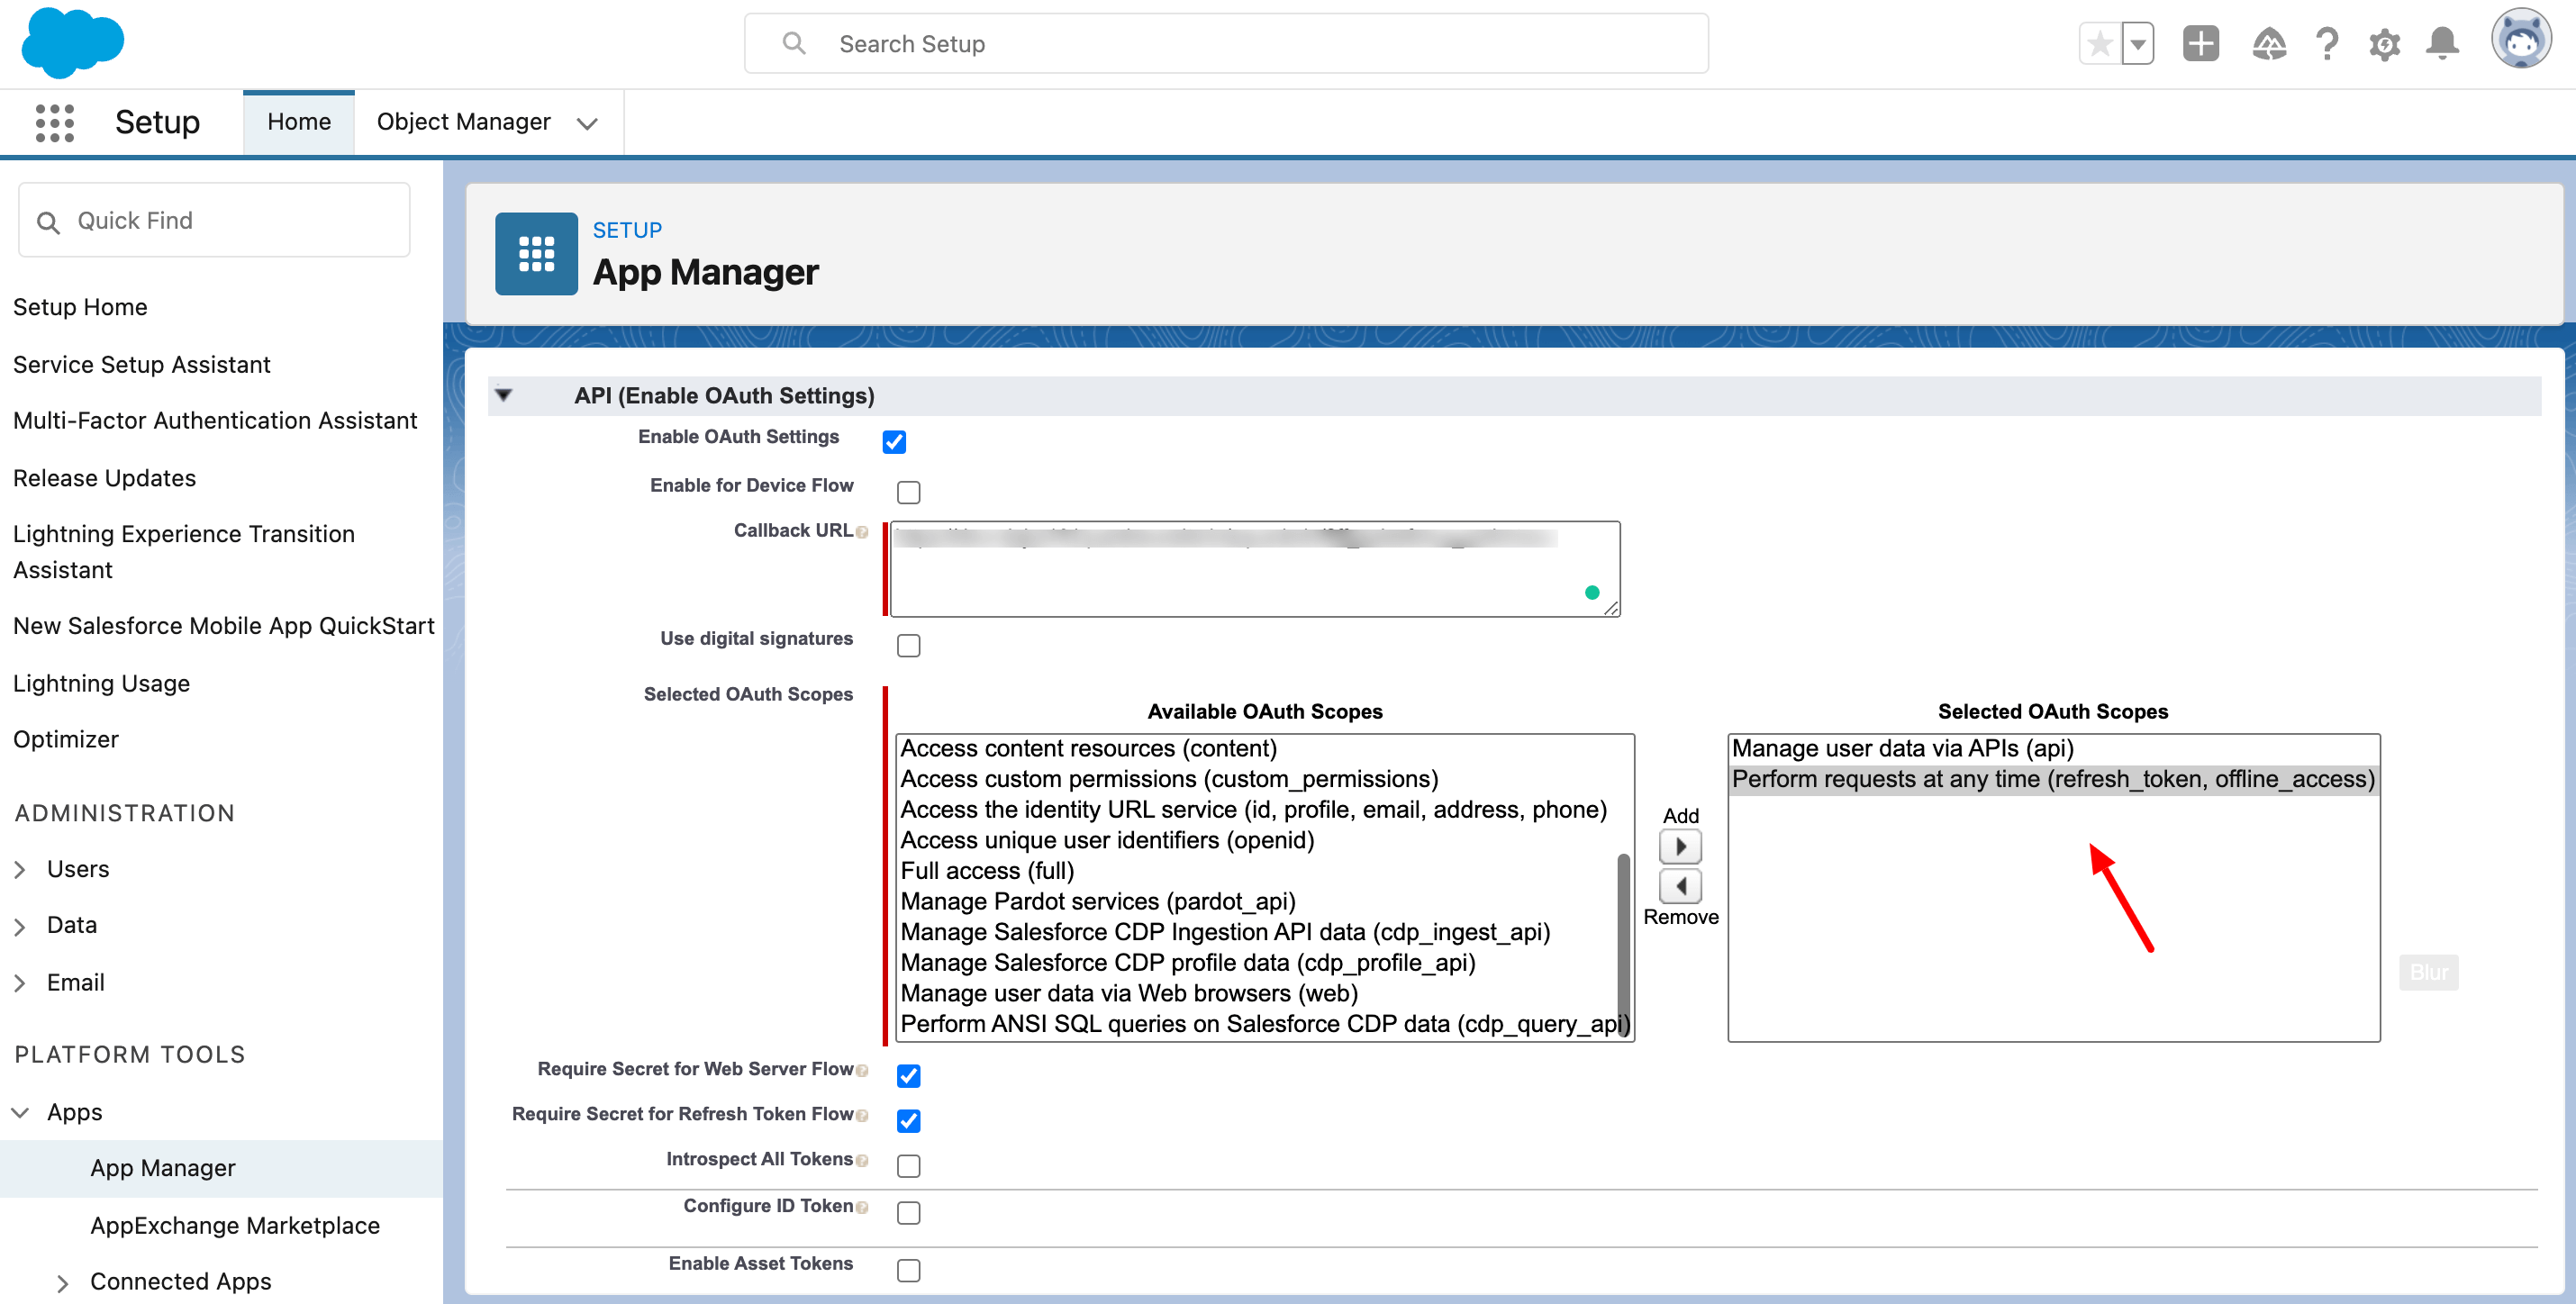
Task: View notifications via the bell icon
Action: (x=2442, y=43)
